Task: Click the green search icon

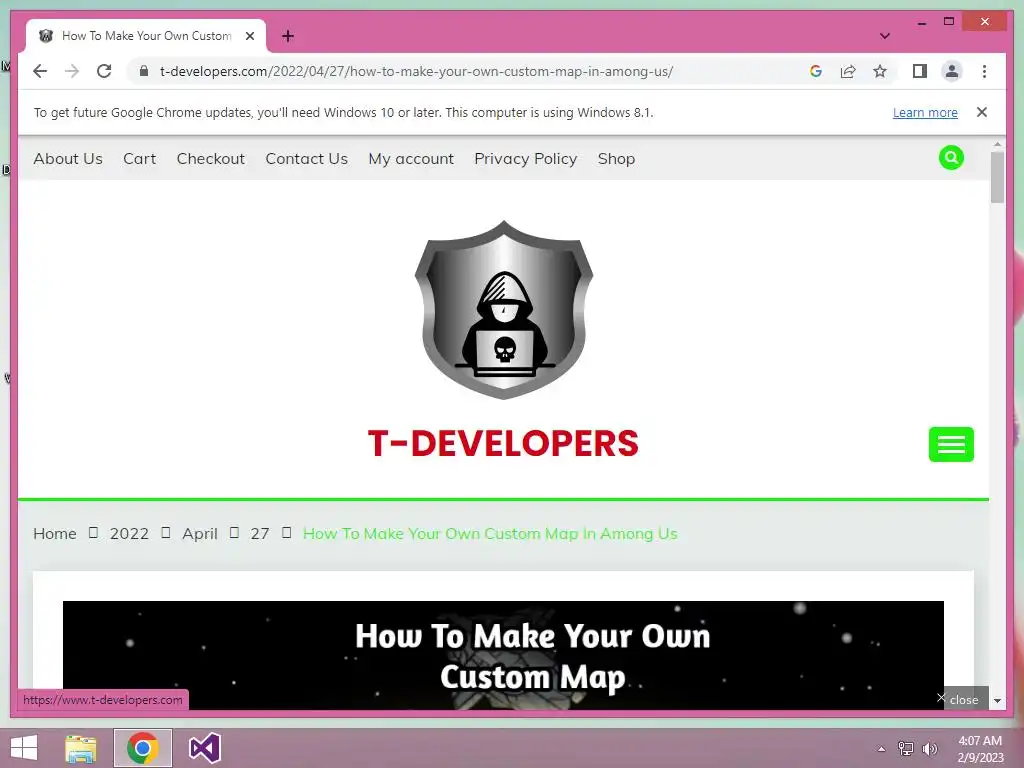Action: pos(951,157)
